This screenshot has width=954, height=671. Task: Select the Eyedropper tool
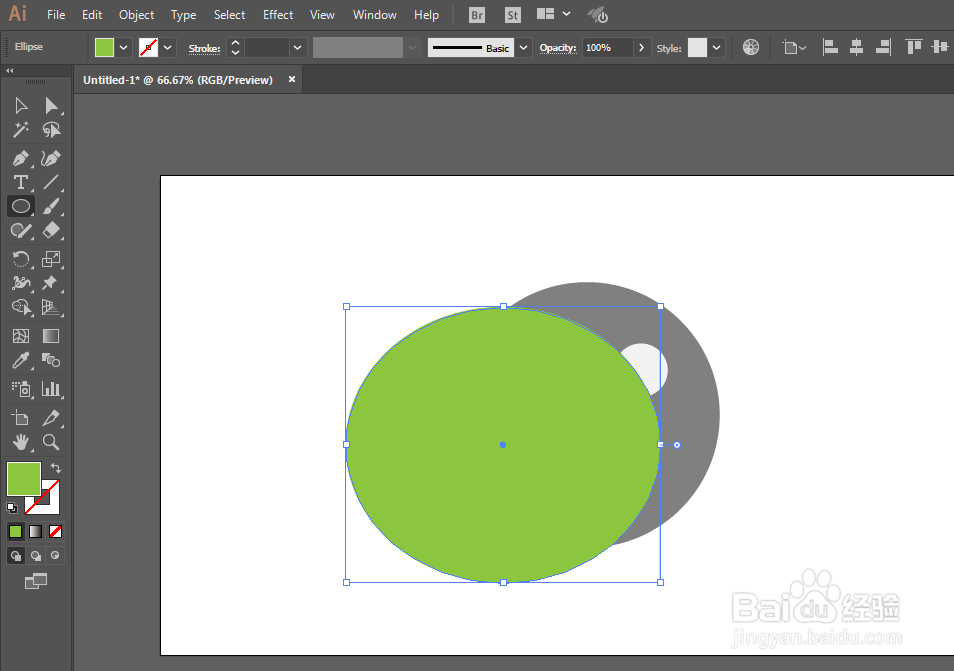pyautogui.click(x=21, y=360)
